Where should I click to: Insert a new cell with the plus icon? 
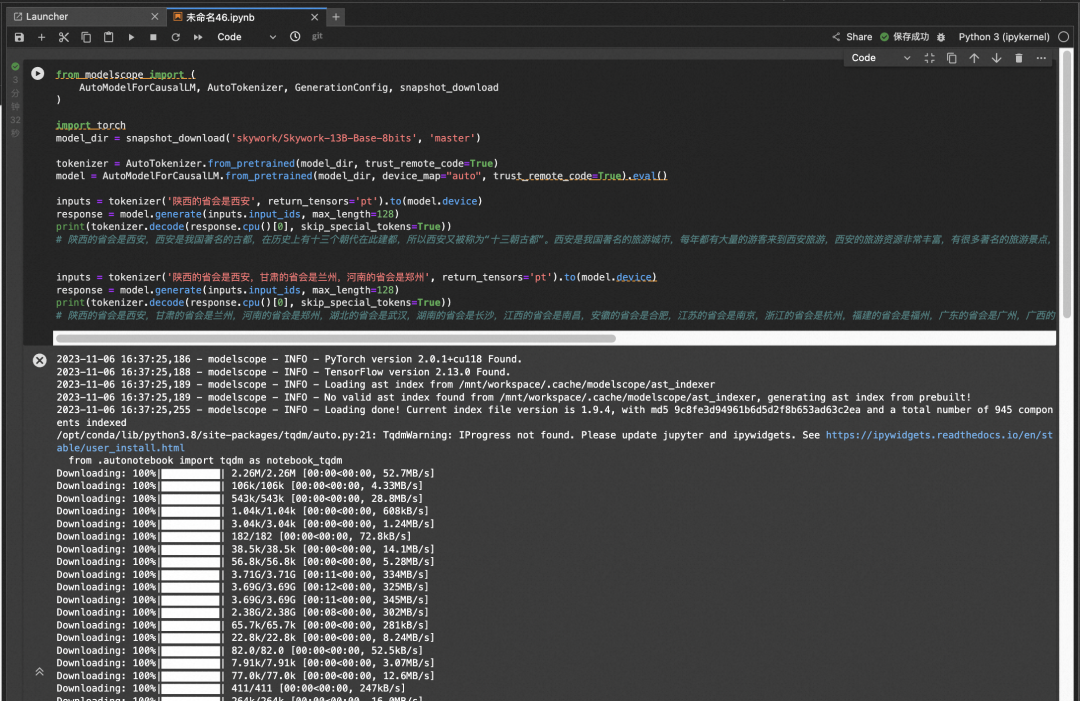pos(41,37)
